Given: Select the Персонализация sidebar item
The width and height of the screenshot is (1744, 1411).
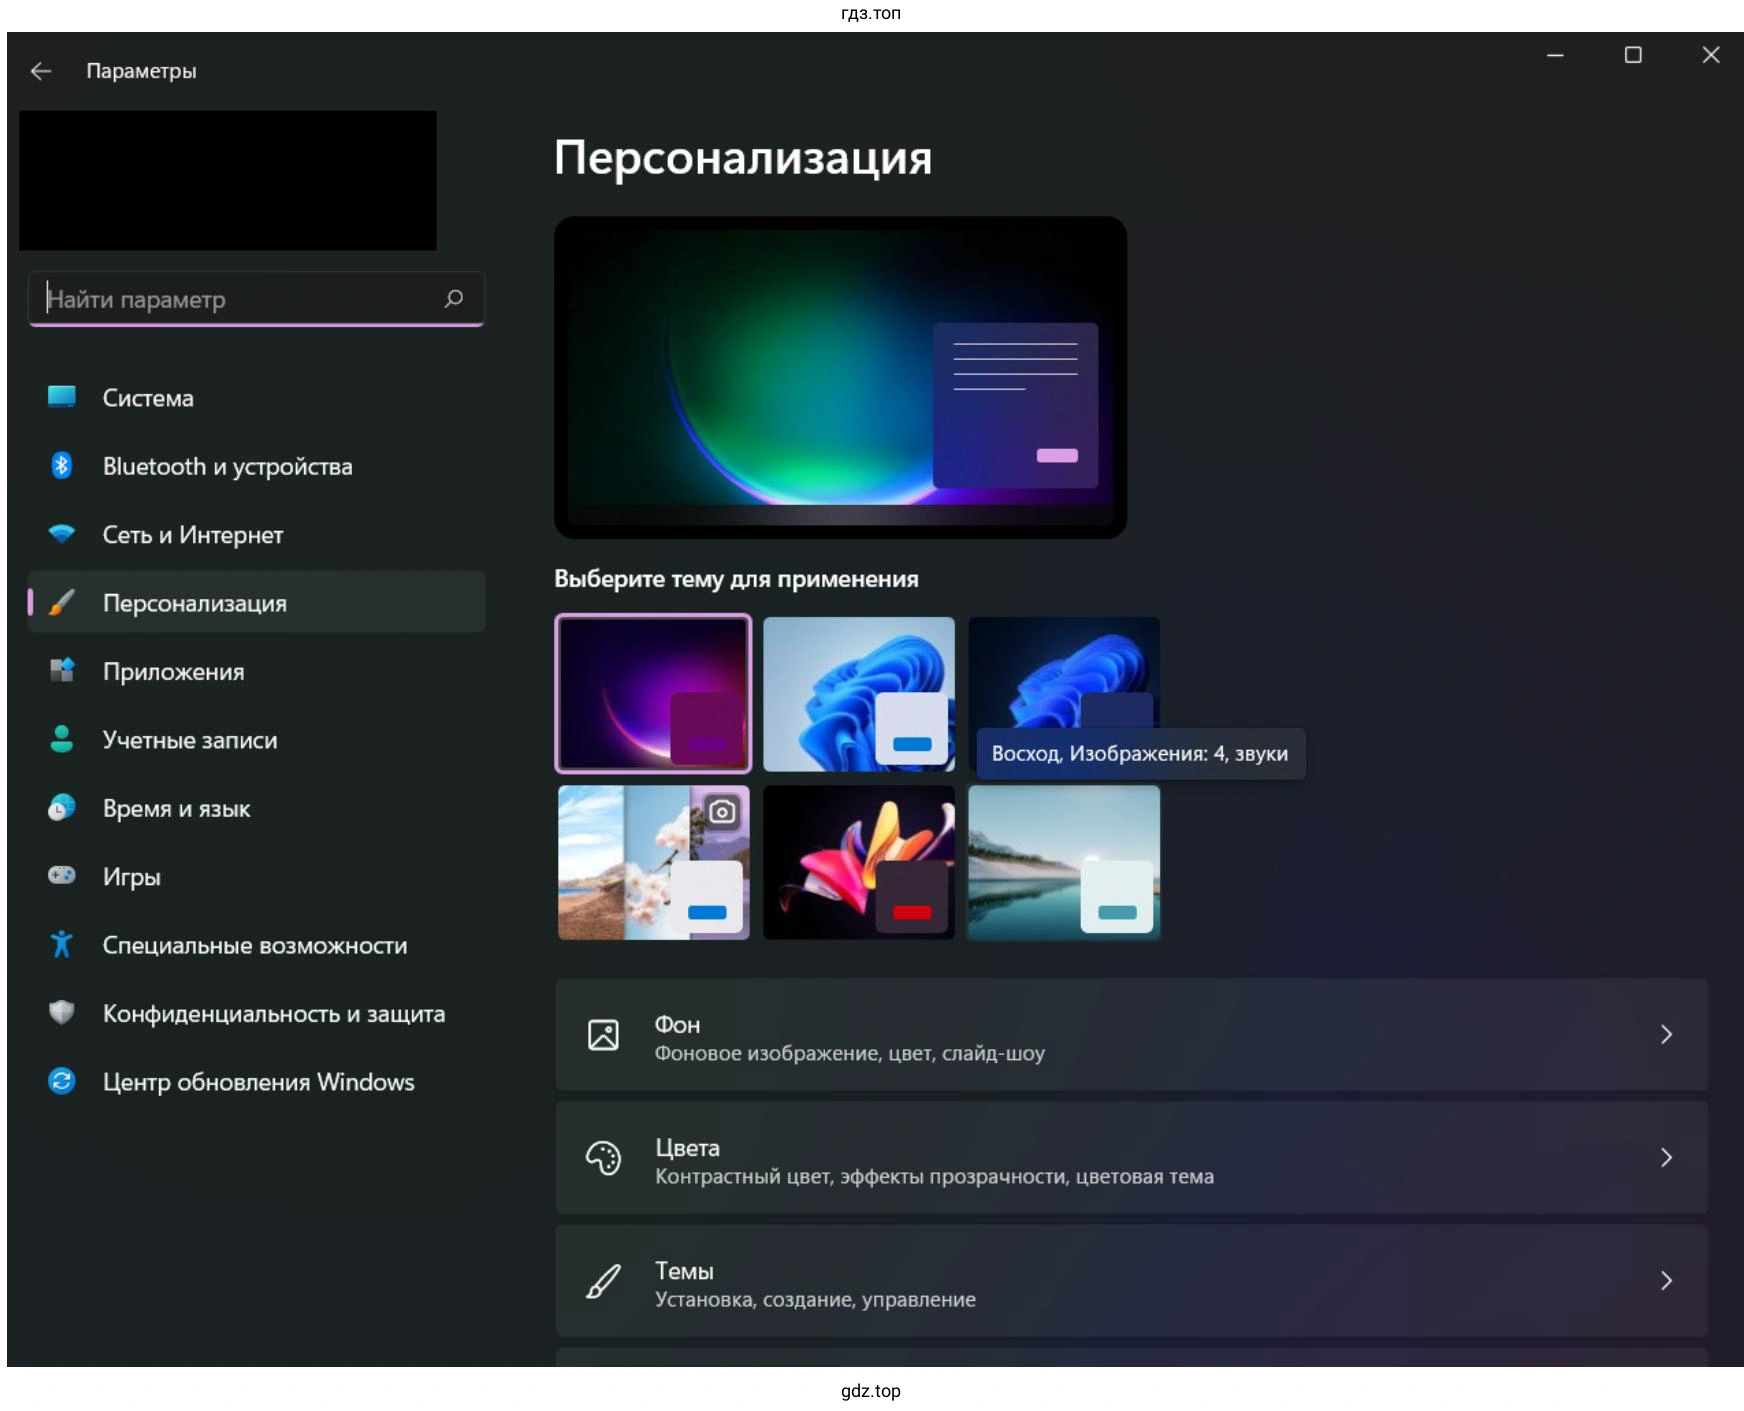Looking at the screenshot, I should (x=257, y=602).
